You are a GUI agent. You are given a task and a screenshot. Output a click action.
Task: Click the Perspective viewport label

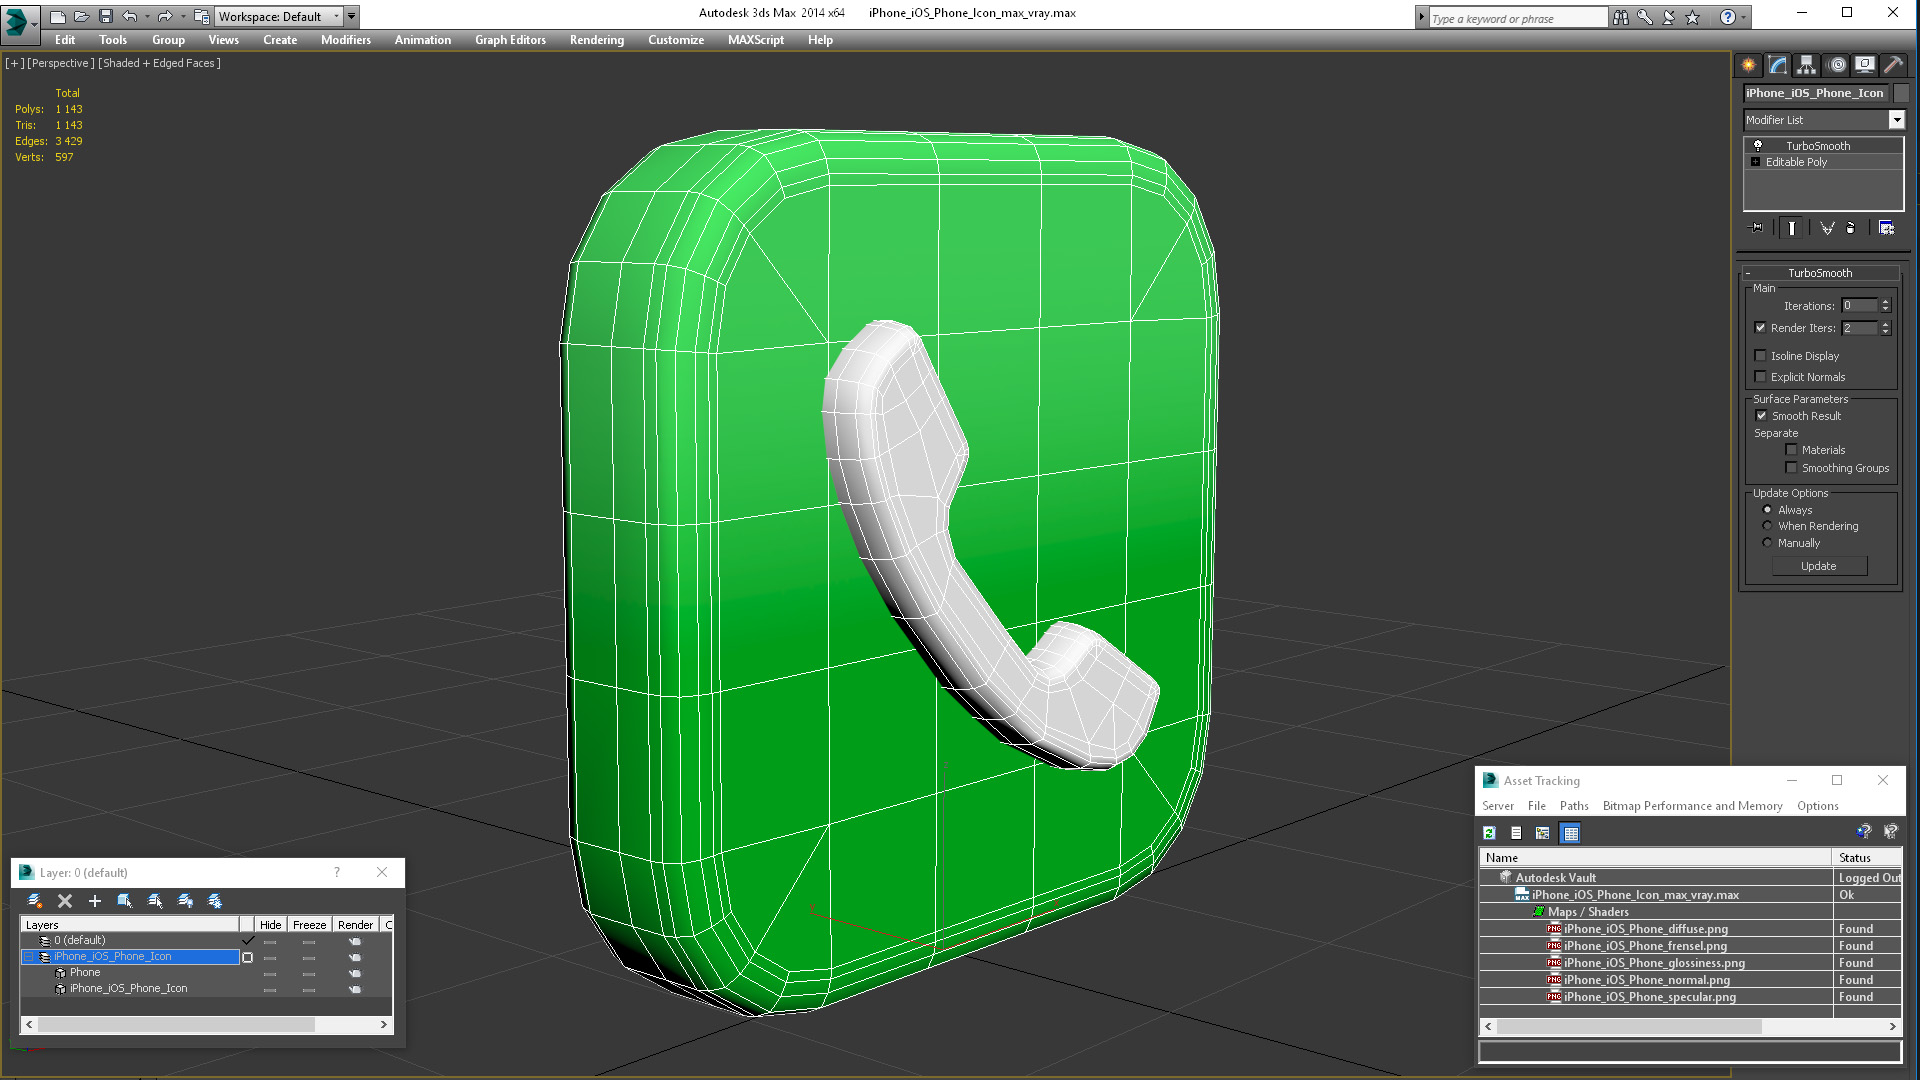click(x=61, y=63)
